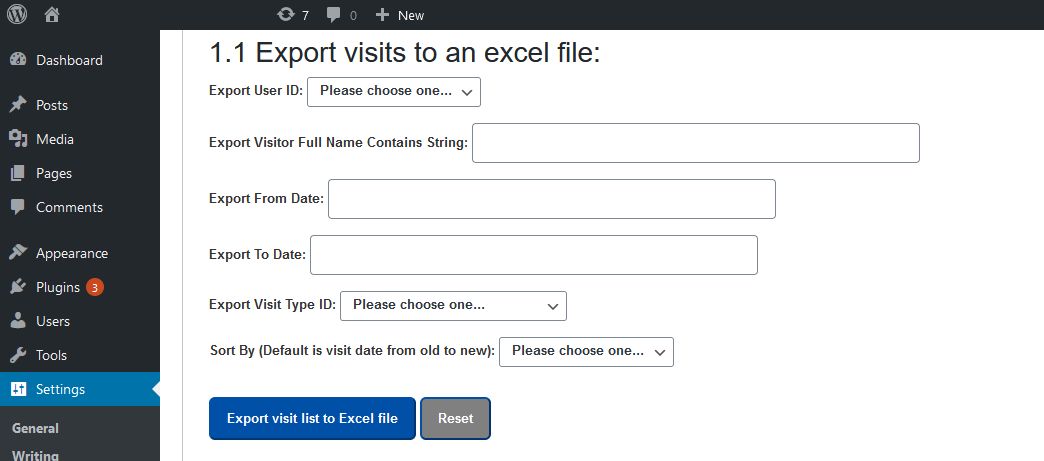Open the updates icon showing 7
Viewport: 1044px width, 461px height.
coord(286,15)
